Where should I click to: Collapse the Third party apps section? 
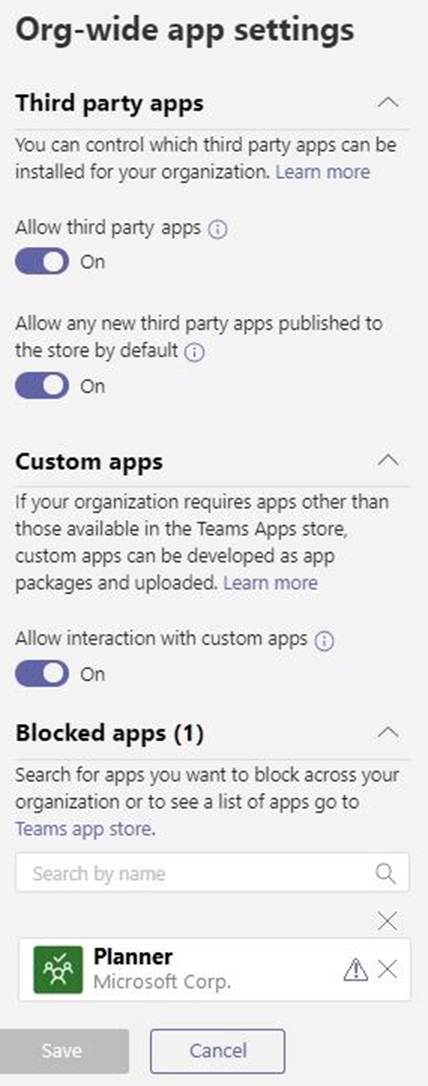(389, 103)
